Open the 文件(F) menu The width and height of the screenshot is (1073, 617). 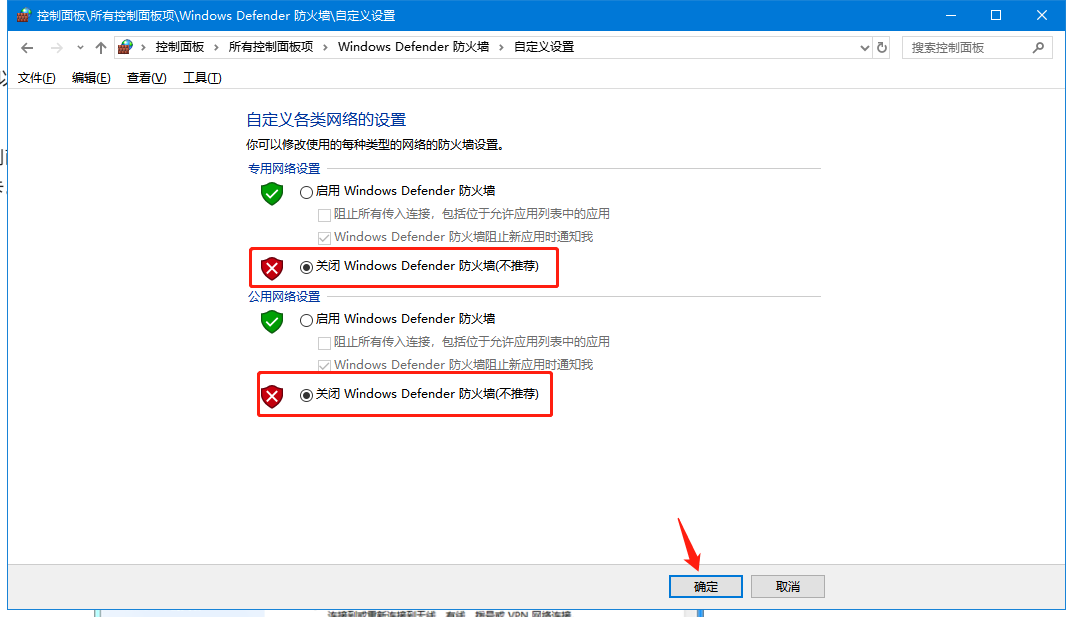click(36, 78)
